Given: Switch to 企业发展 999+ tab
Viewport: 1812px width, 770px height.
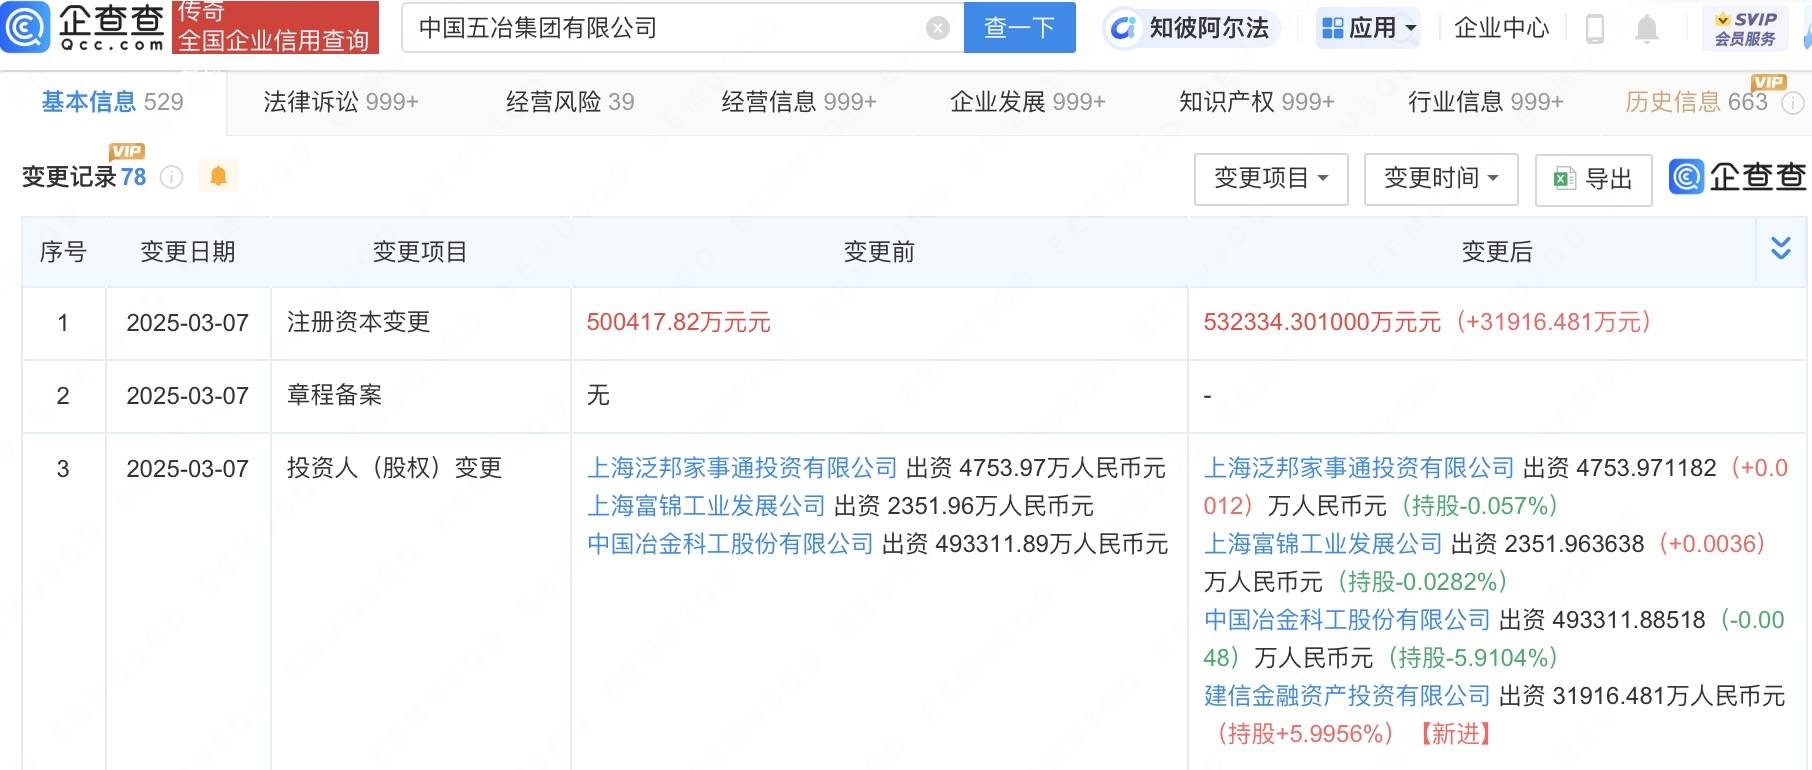Looking at the screenshot, I should click(1028, 102).
